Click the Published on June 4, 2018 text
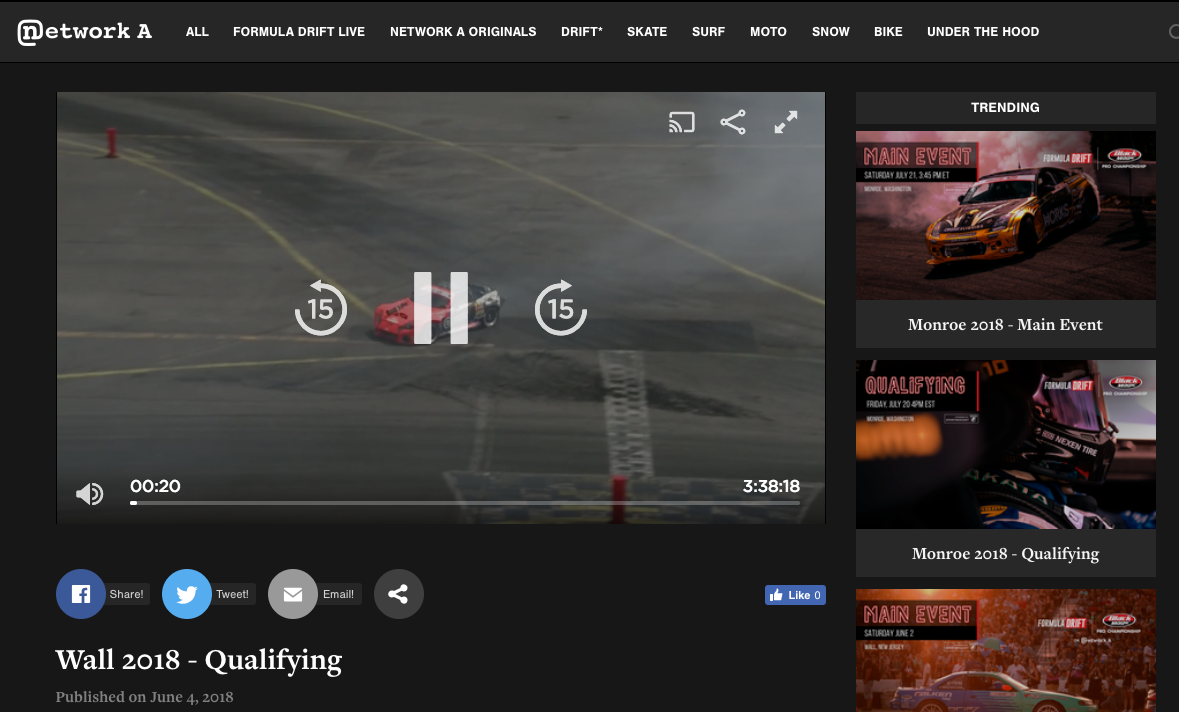 pyautogui.click(x=144, y=697)
